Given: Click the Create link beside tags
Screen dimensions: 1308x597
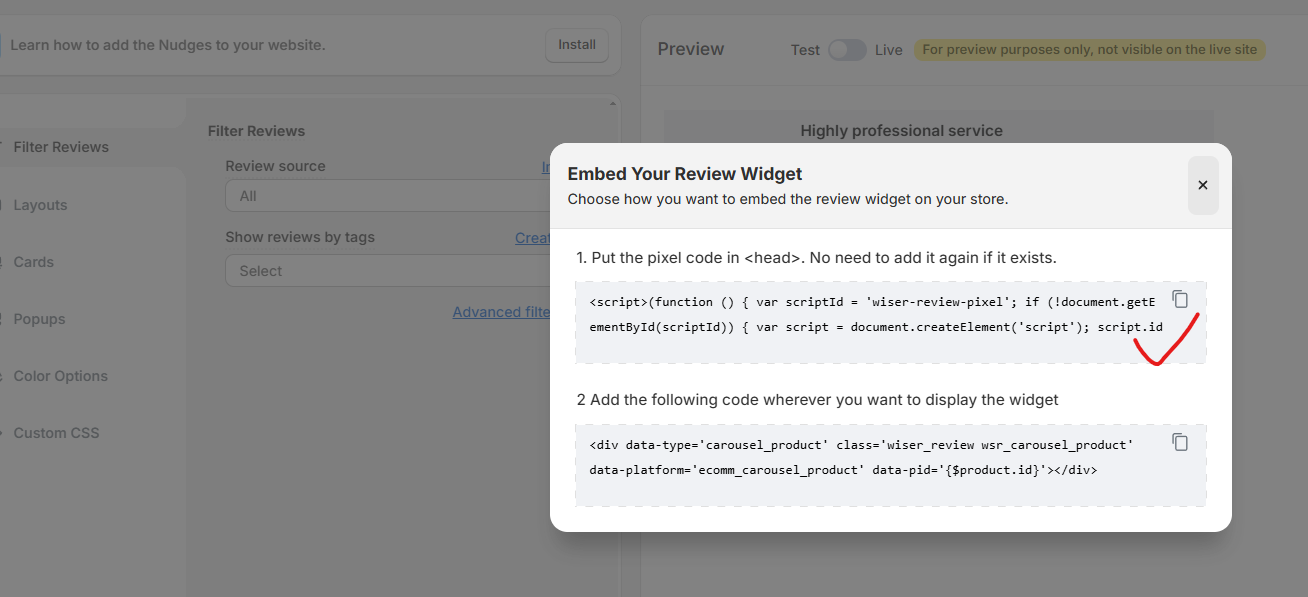Looking at the screenshot, I should pos(533,238).
